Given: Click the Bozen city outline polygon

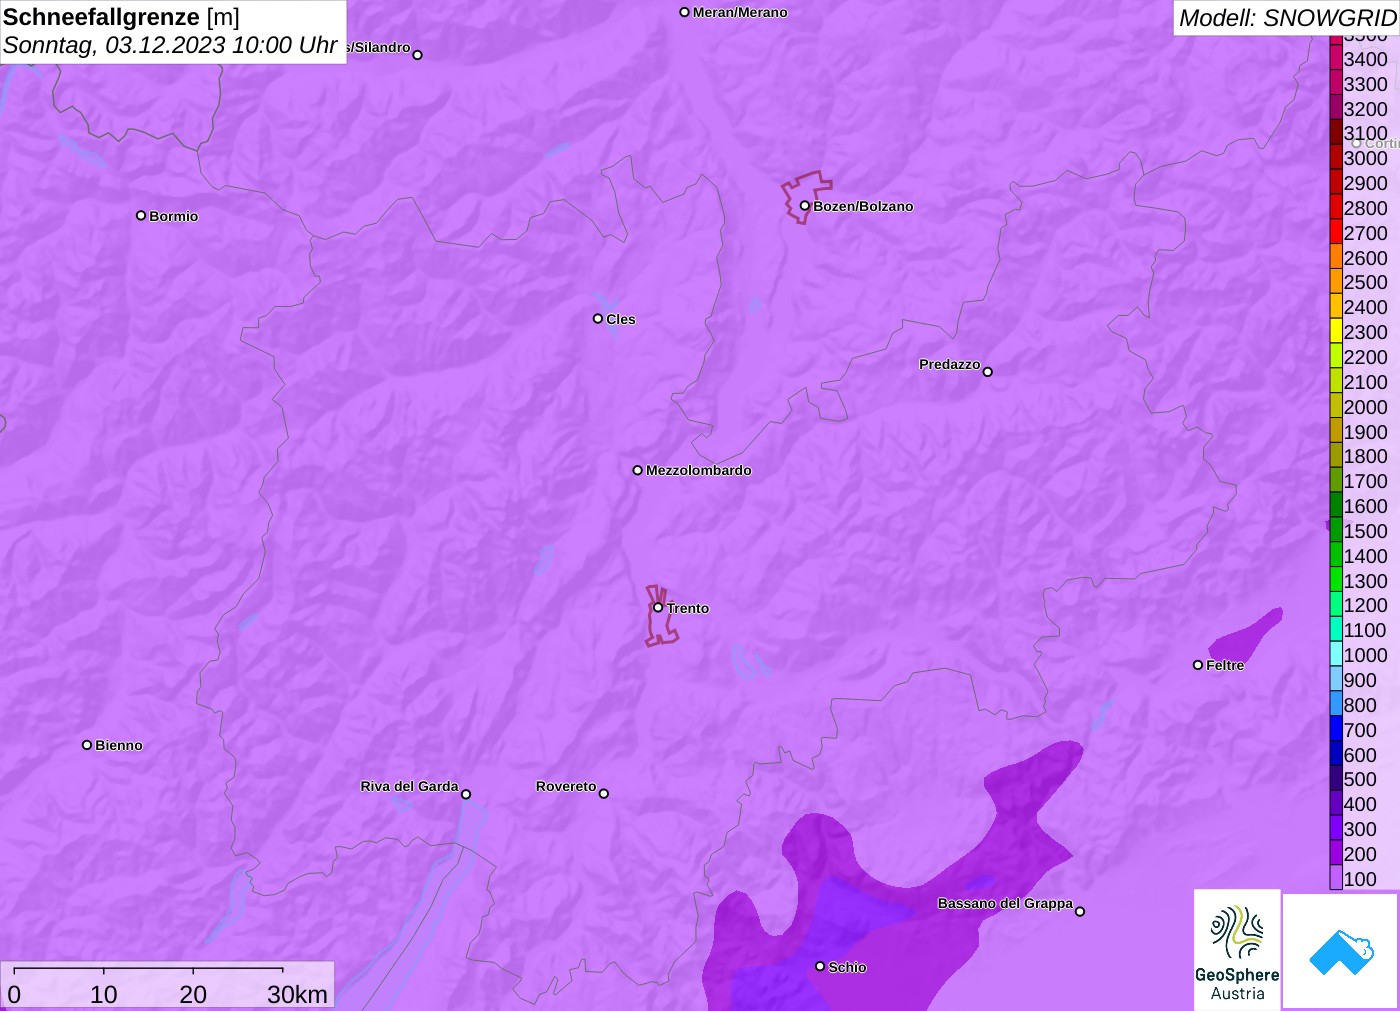Looking at the screenshot, I should point(805,197).
